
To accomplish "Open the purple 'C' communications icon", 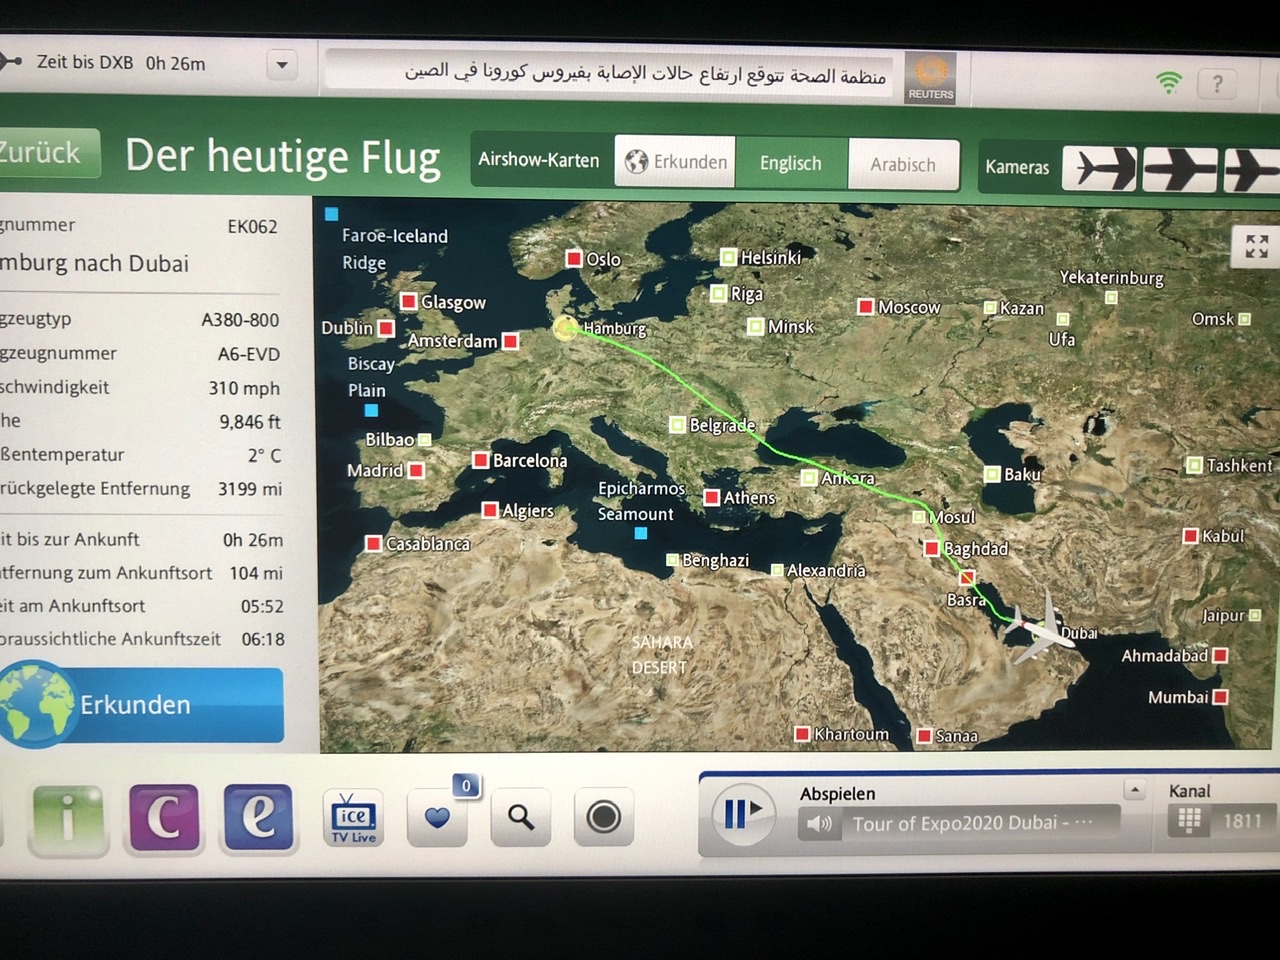I will (164, 817).
